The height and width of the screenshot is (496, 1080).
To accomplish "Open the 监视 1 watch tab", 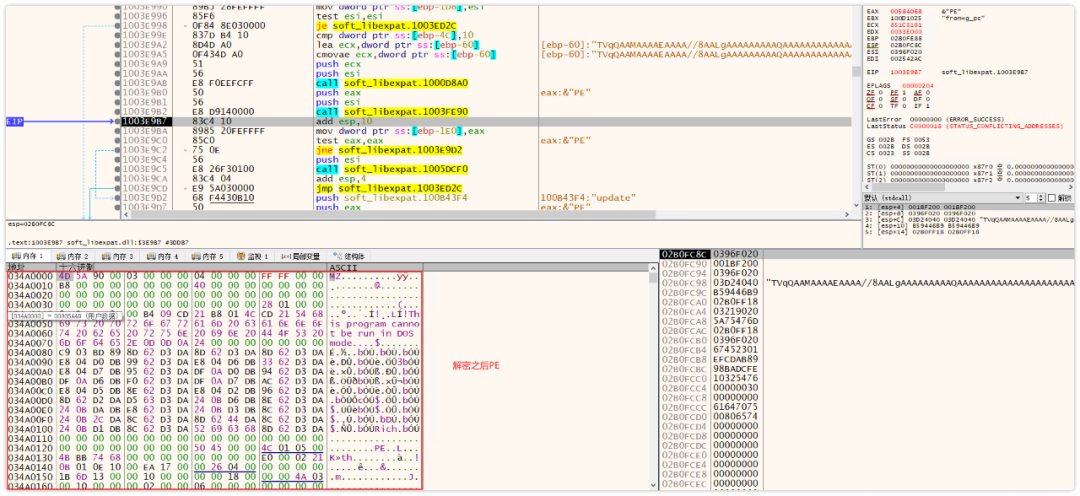I will click(253, 256).
